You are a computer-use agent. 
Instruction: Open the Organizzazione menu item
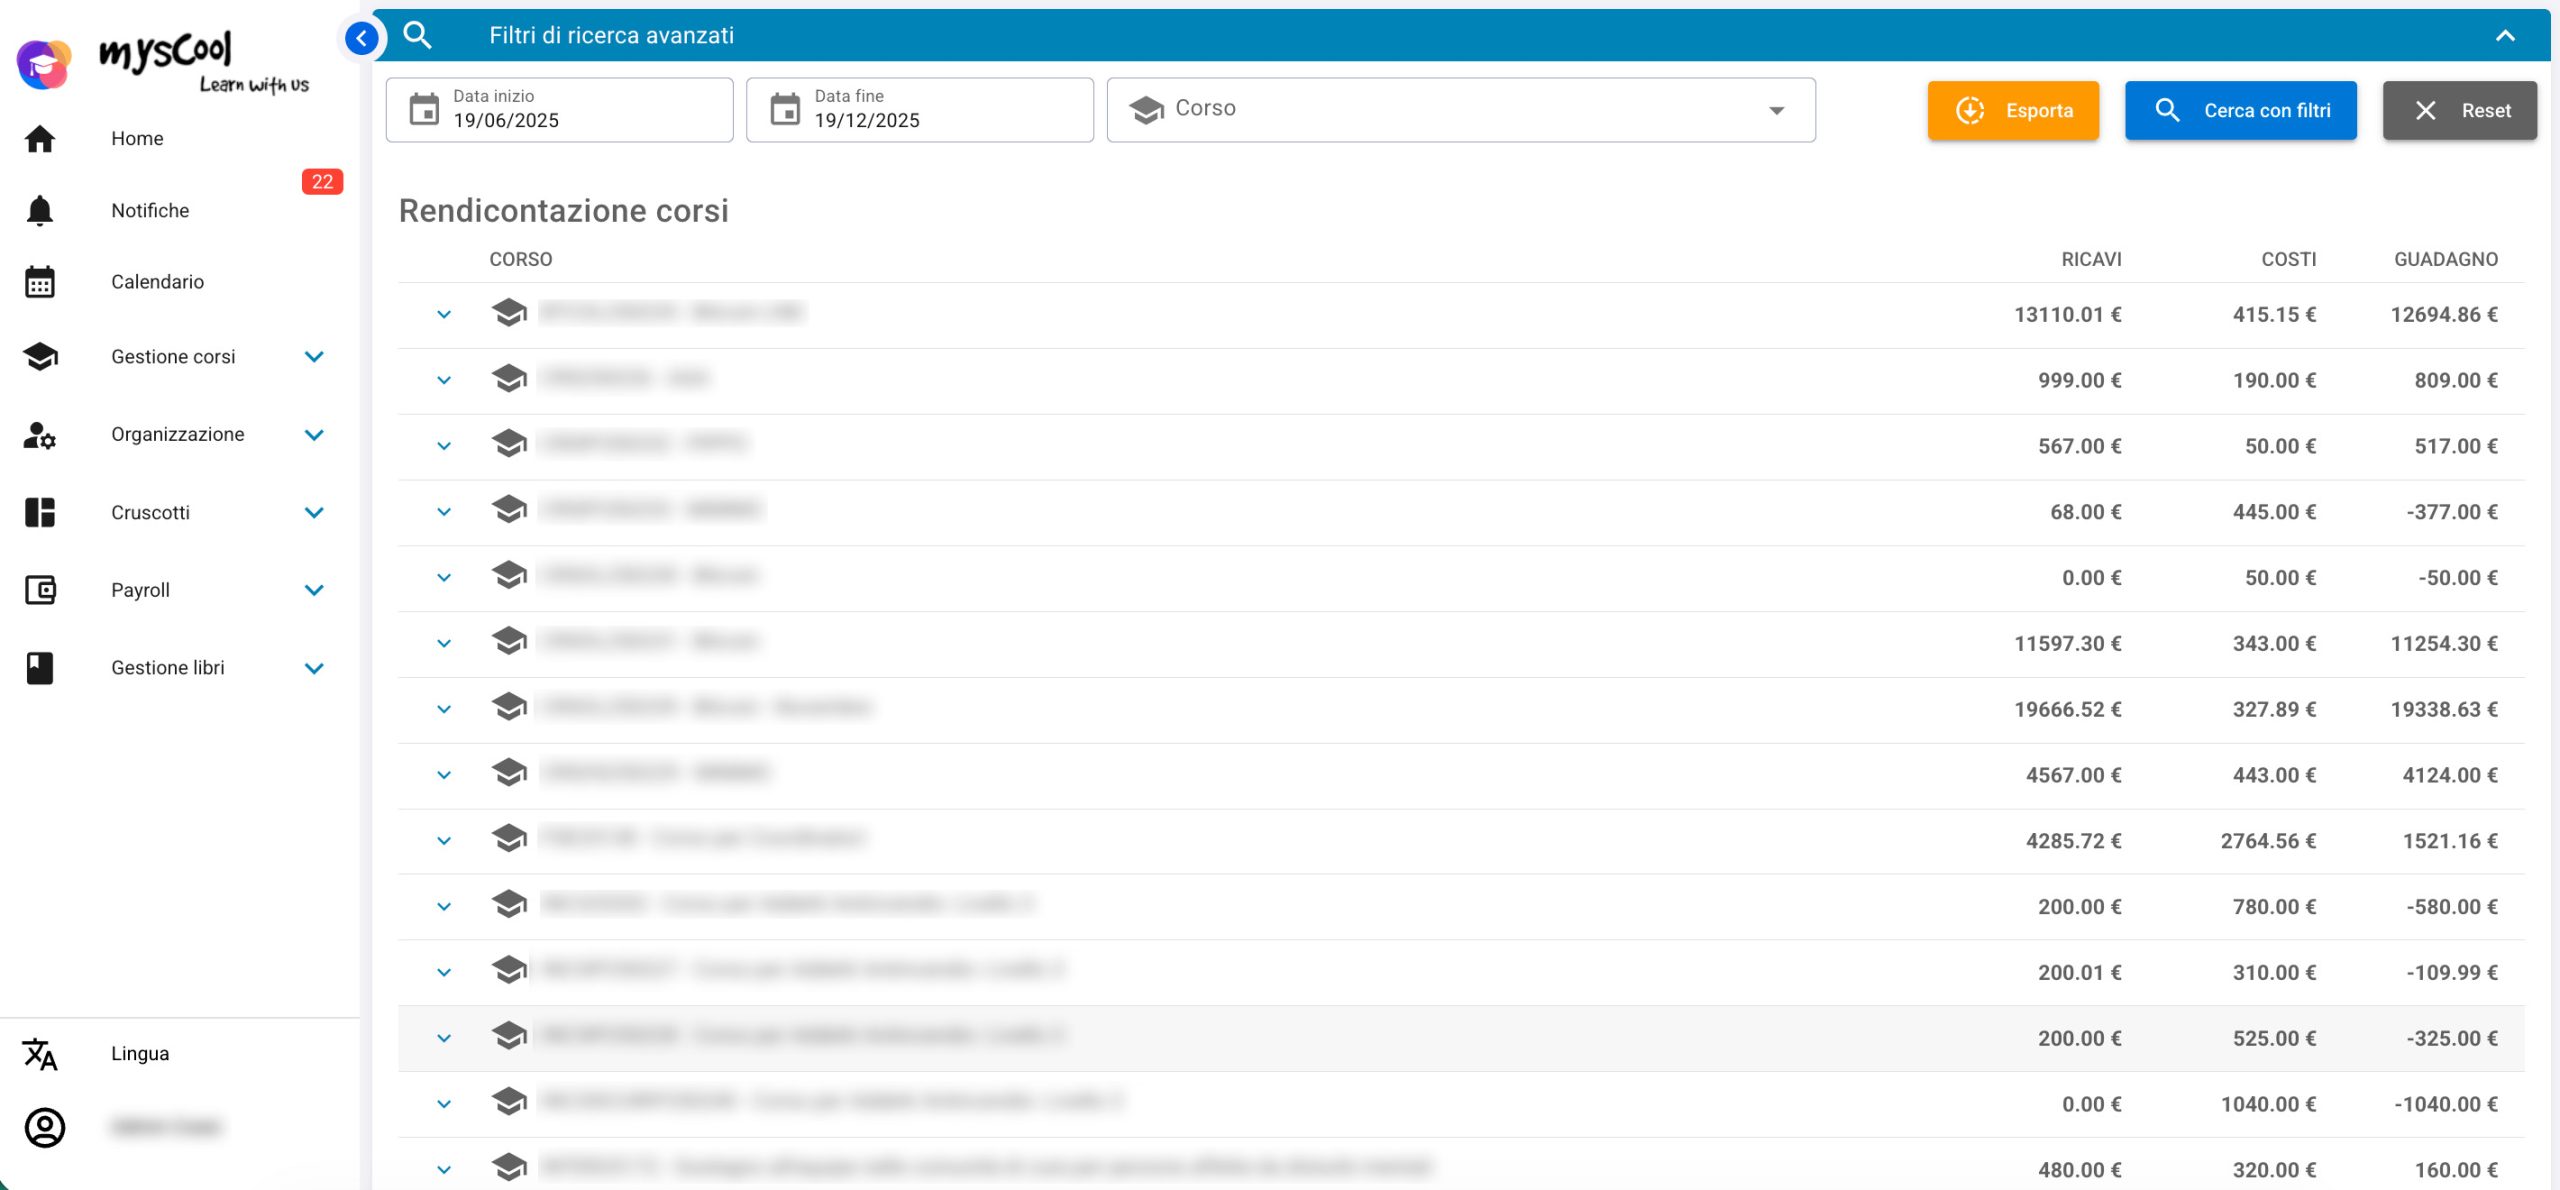click(x=177, y=435)
